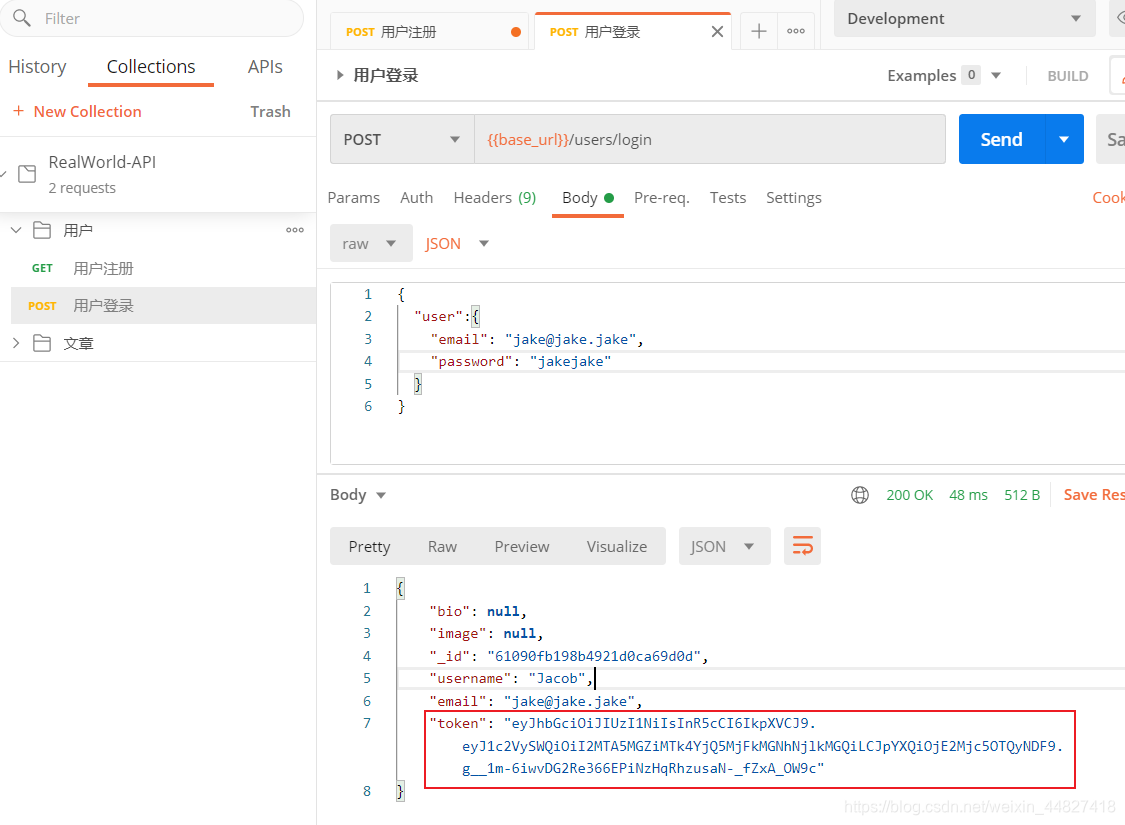Click Save Response link
Viewport: 1125px width, 825px height.
[x=1093, y=494]
